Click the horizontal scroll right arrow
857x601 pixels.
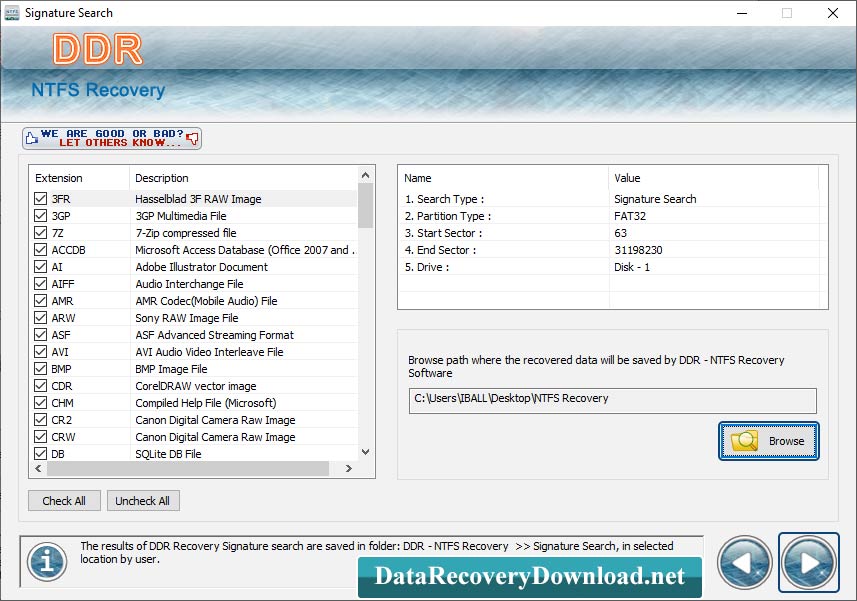[x=349, y=468]
